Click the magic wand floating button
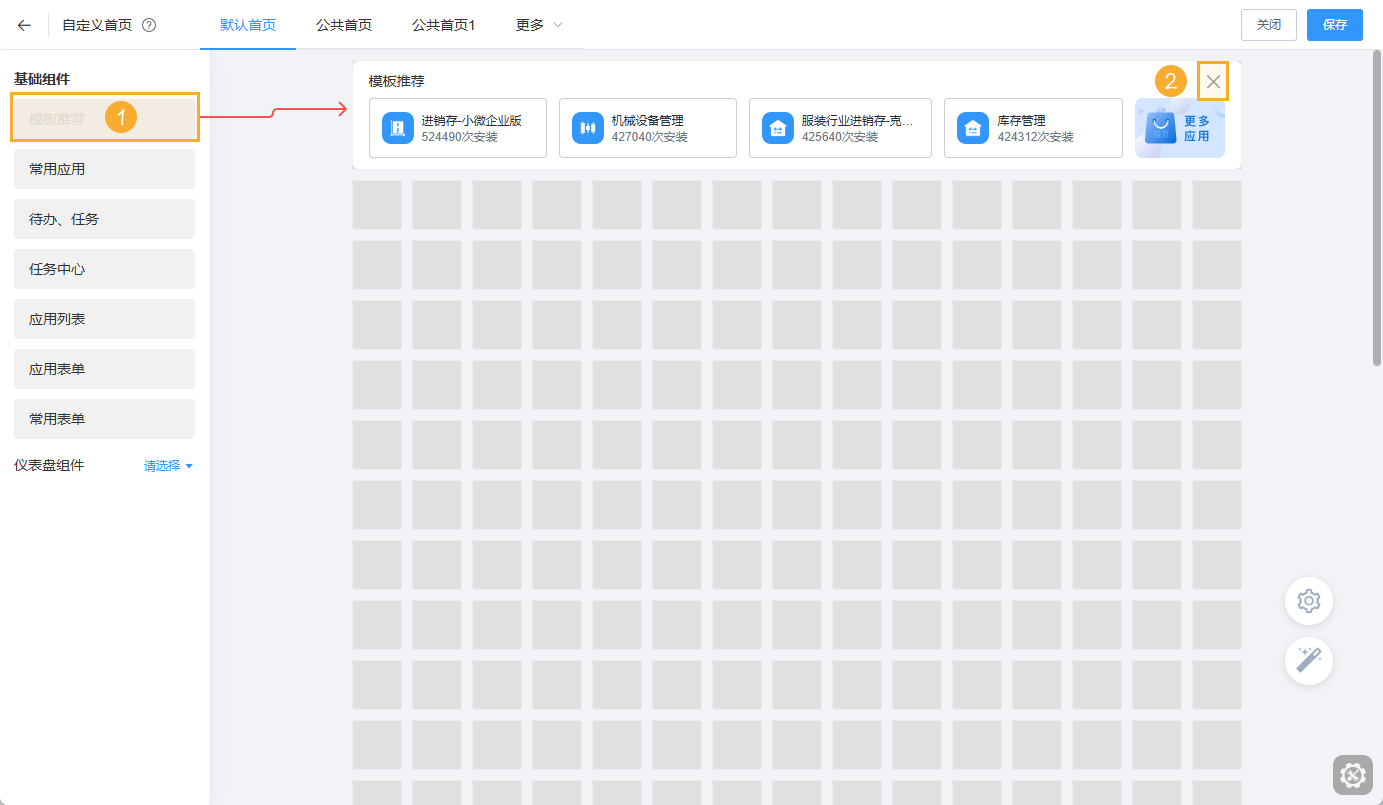 pos(1308,661)
